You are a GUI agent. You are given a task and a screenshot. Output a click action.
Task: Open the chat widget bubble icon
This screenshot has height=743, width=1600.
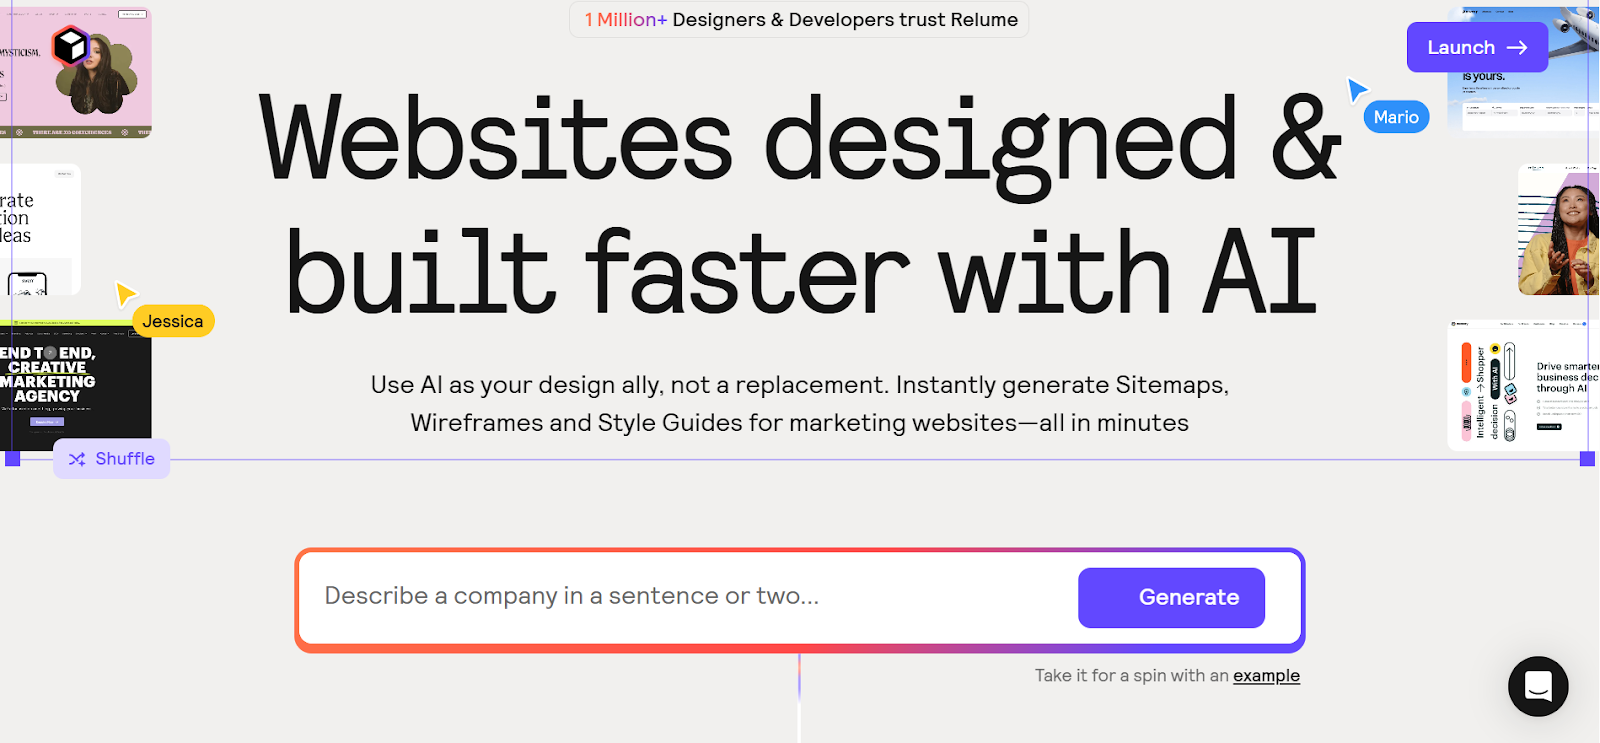[1538, 686]
